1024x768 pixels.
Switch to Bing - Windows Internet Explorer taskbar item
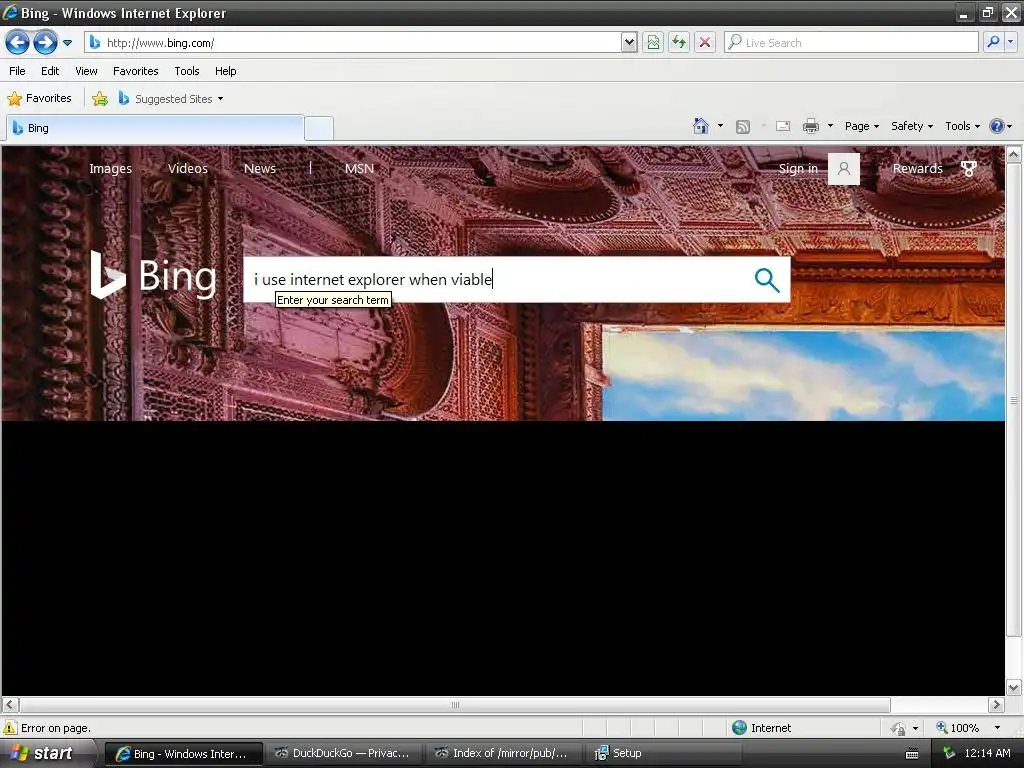click(x=184, y=754)
